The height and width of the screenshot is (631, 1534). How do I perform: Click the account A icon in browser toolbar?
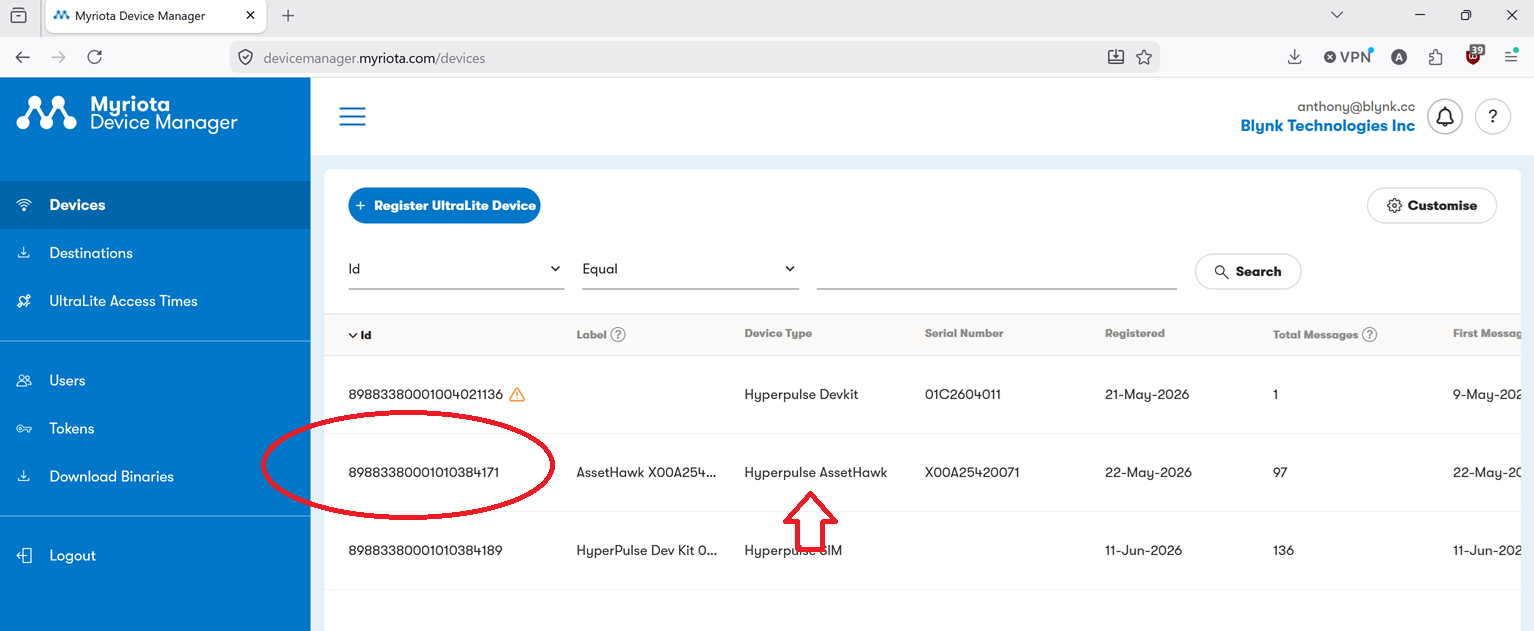(1399, 57)
